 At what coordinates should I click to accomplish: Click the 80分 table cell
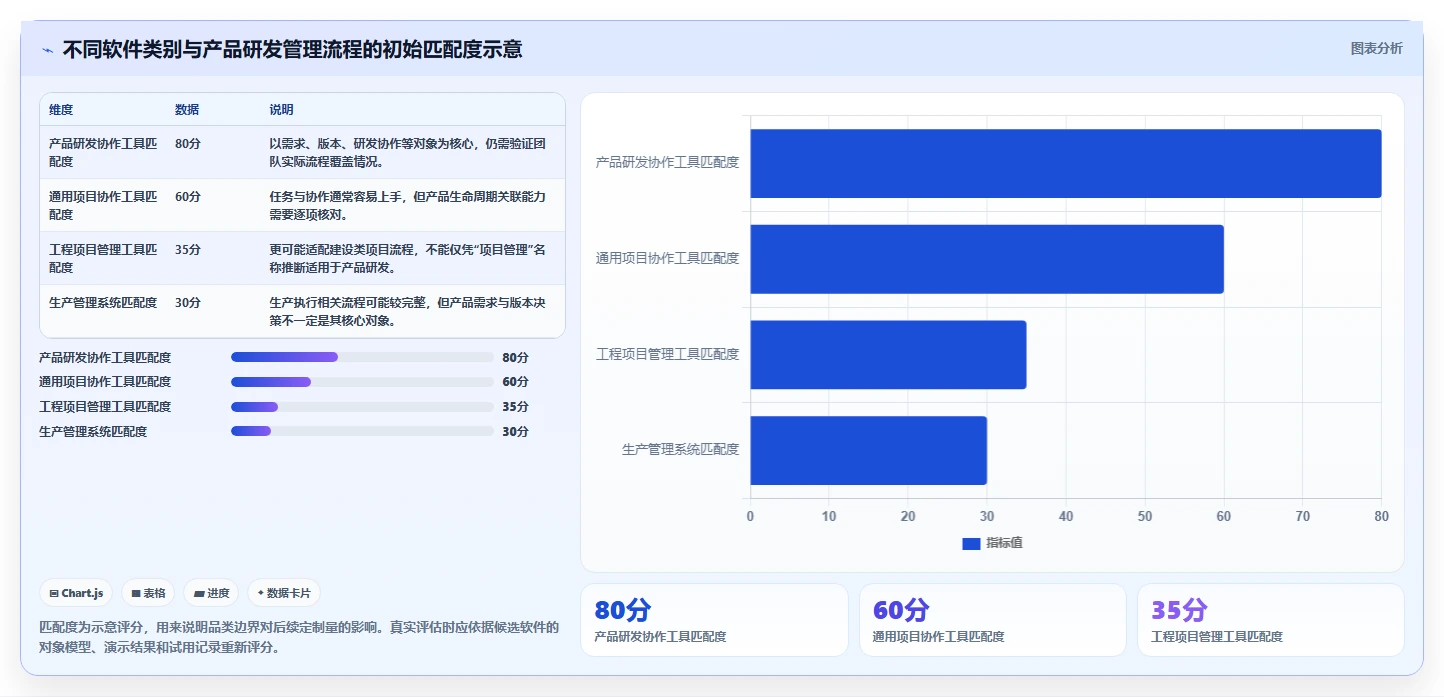point(188,144)
